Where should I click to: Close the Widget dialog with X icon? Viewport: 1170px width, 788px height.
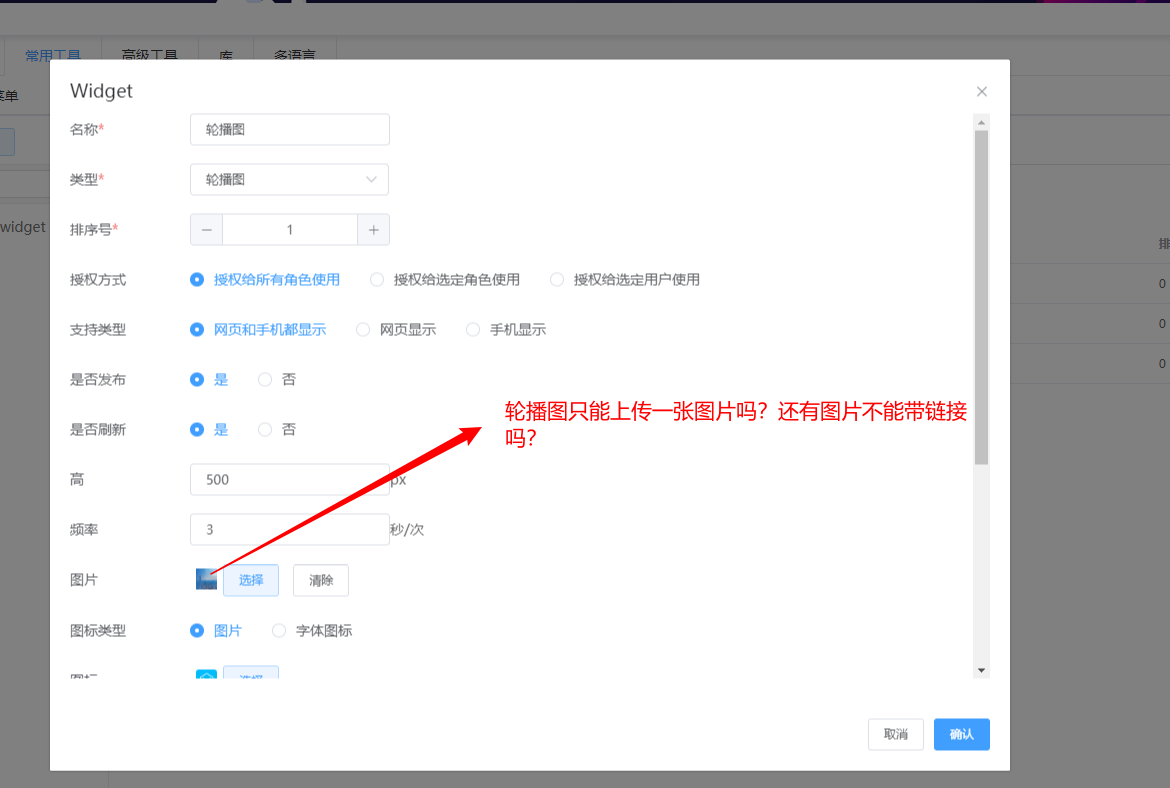point(981,92)
